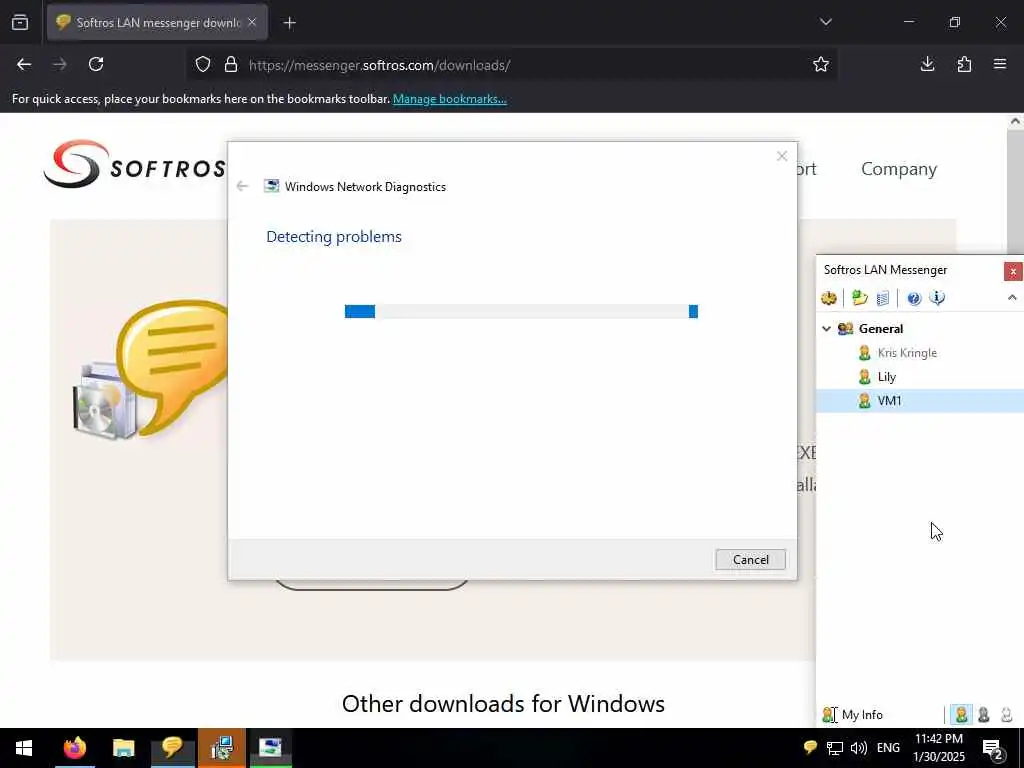The height and width of the screenshot is (768, 1024).
Task: Click the site security padlock icon
Action: point(231,65)
